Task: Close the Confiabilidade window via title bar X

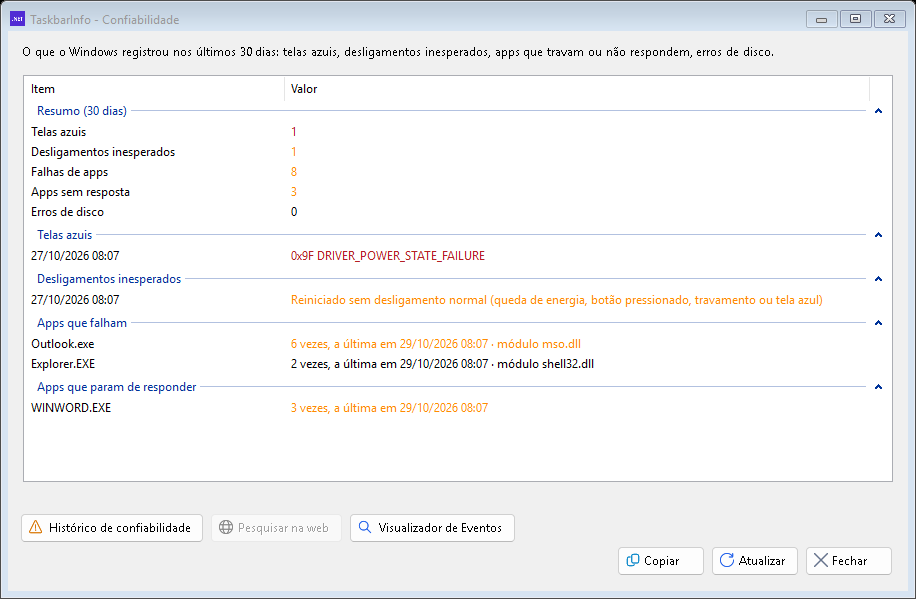Action: pos(889,19)
